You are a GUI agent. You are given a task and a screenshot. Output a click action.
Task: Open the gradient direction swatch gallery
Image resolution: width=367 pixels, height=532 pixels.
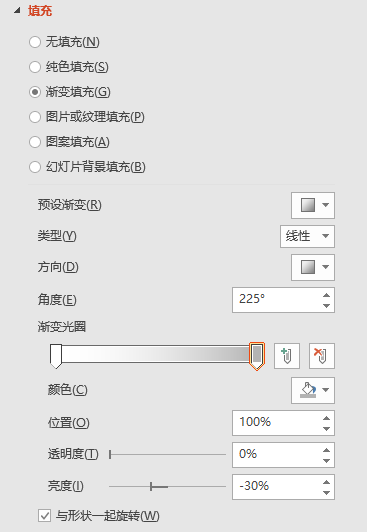313,267
